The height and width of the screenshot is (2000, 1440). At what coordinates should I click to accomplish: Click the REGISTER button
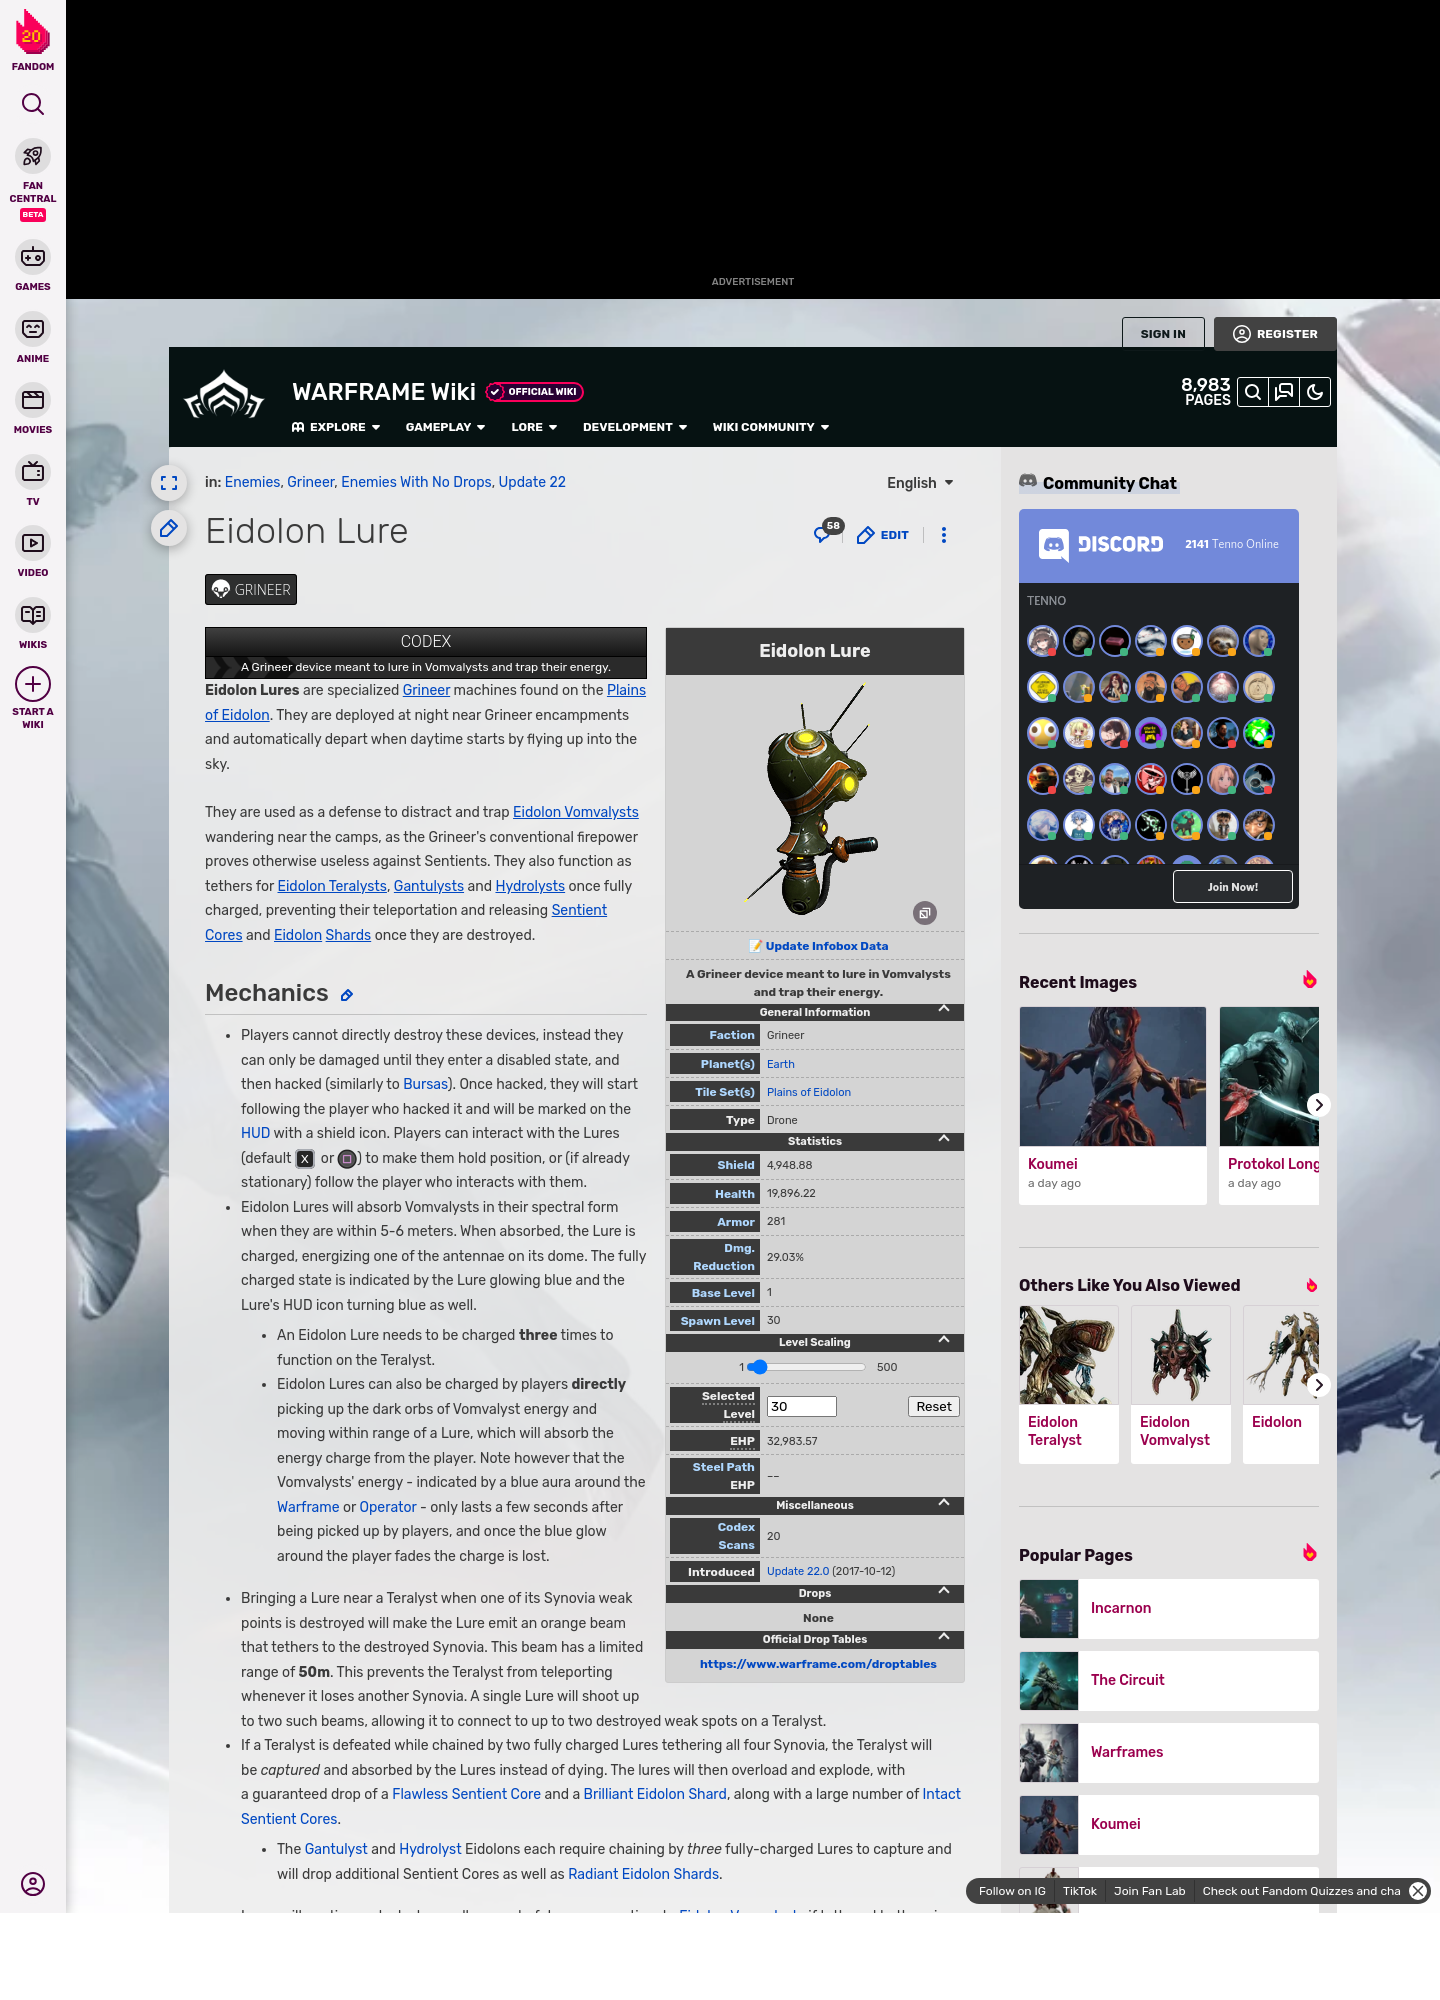pos(1275,334)
